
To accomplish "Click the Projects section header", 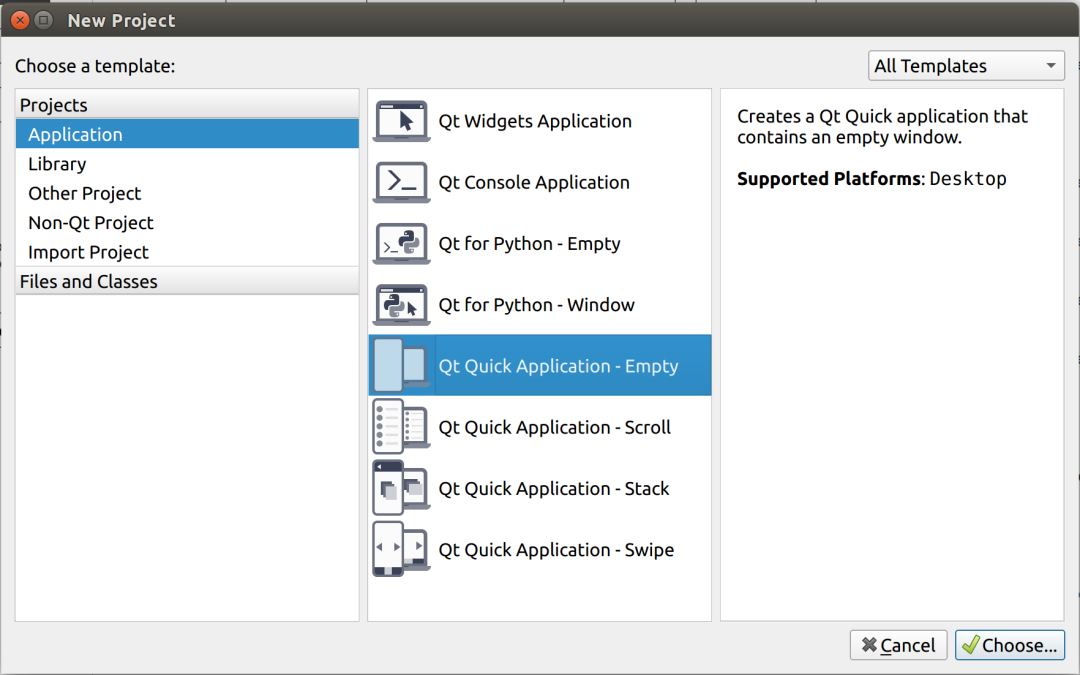I will [54, 105].
